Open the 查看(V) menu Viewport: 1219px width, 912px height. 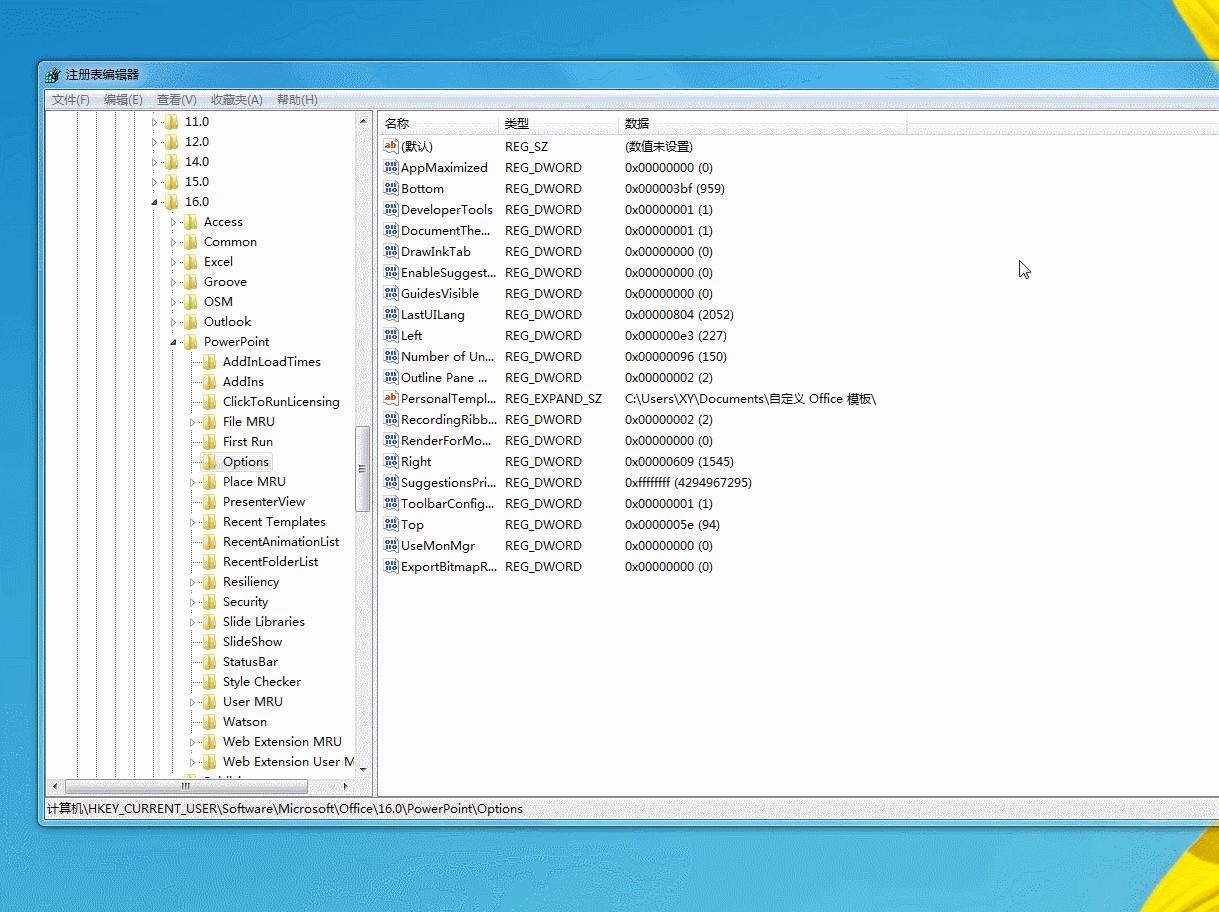[x=176, y=100]
